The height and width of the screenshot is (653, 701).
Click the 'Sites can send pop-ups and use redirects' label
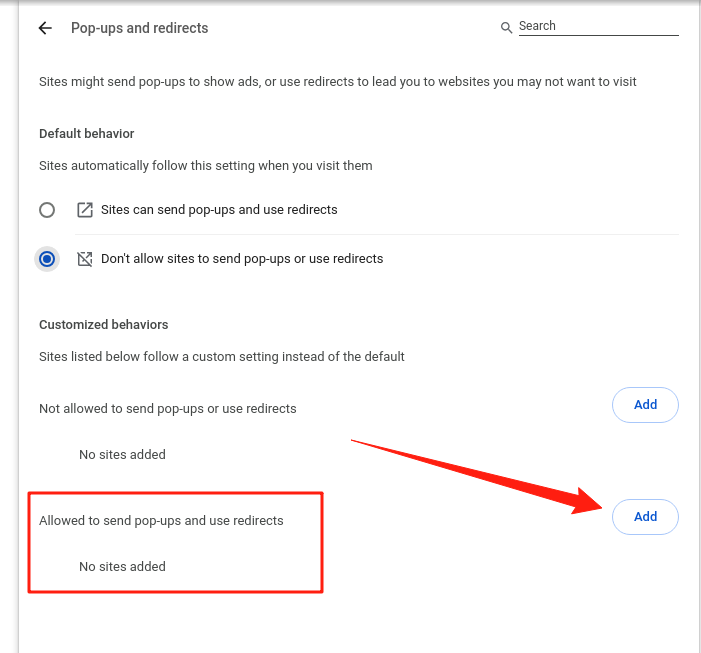tap(219, 210)
